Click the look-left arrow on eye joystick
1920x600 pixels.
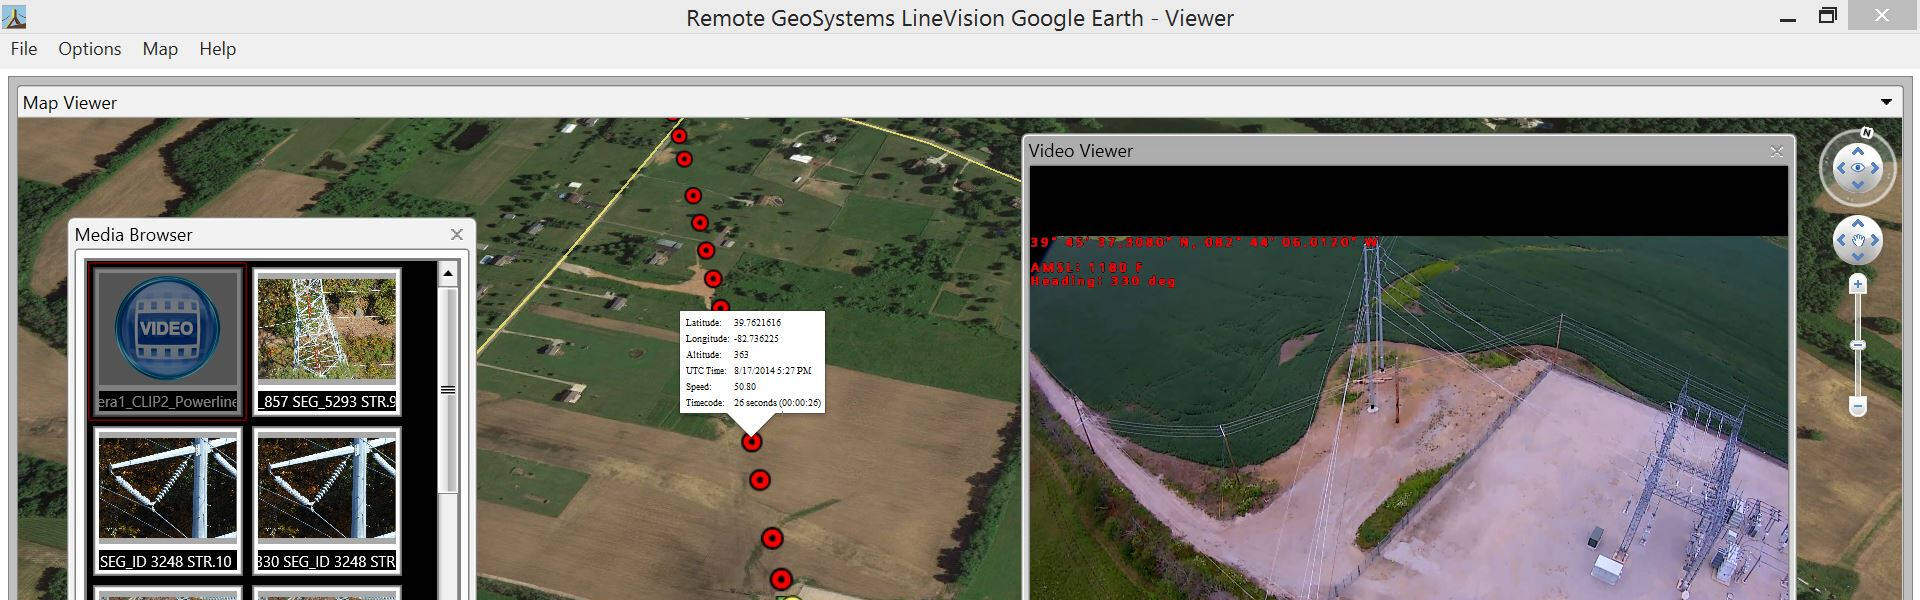1840,168
